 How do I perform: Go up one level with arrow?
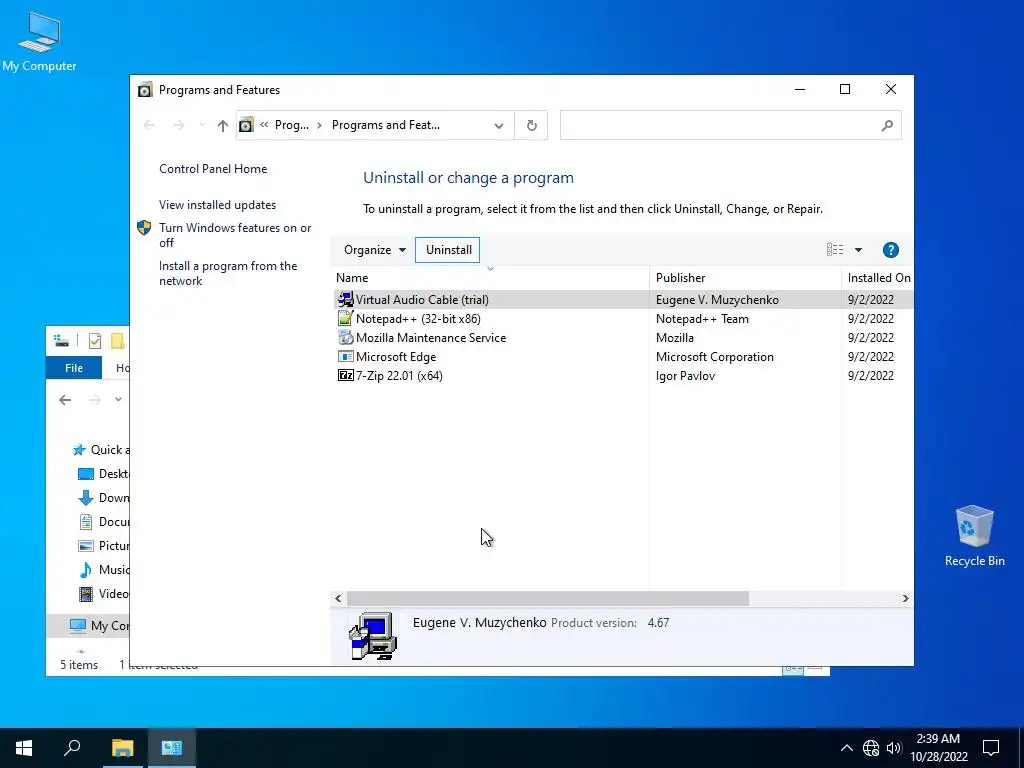223,125
